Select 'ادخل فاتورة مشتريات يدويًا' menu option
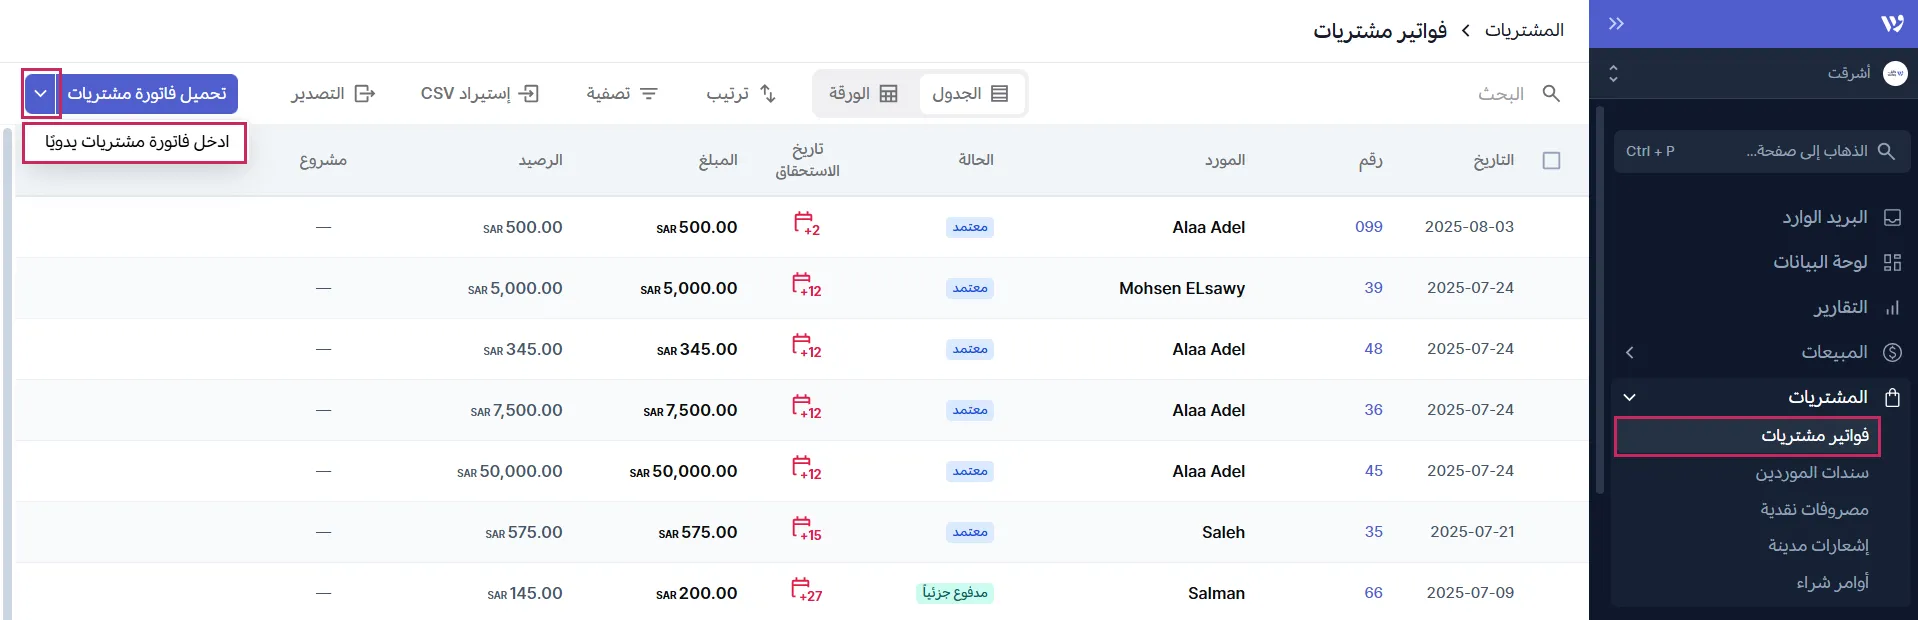The height and width of the screenshot is (620, 1918). [x=136, y=142]
